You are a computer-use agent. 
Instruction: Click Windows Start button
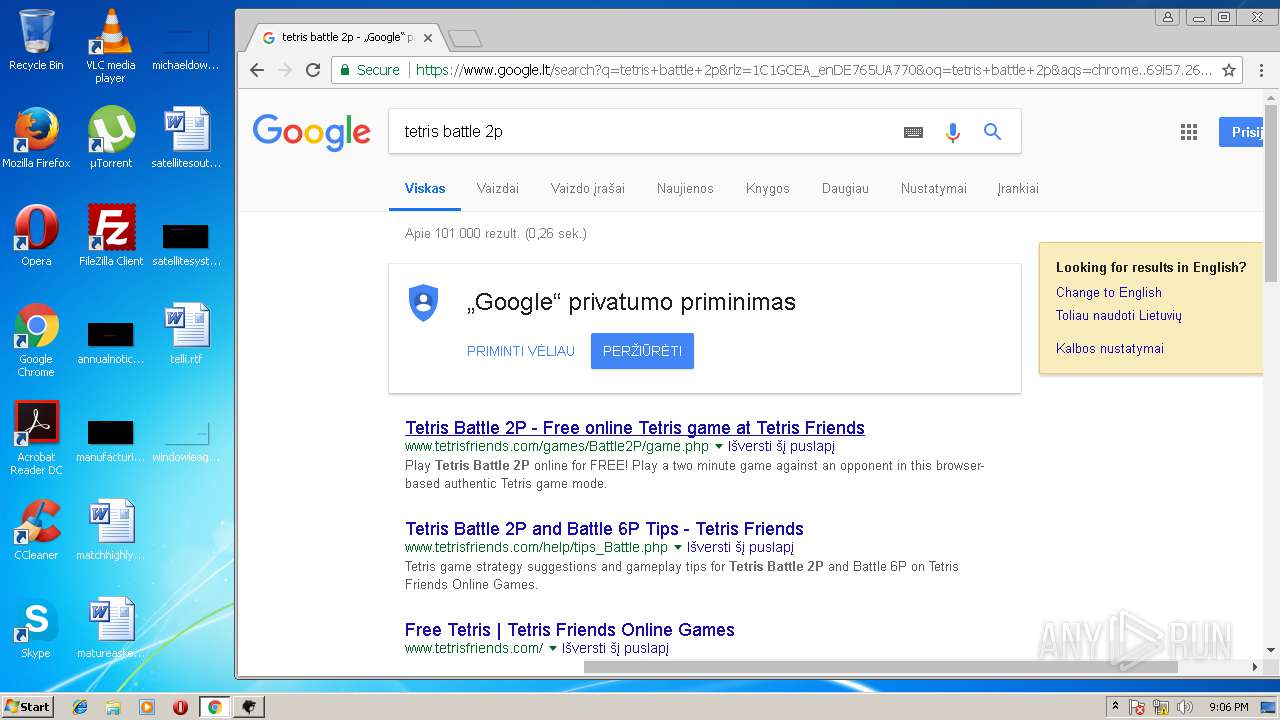click(x=28, y=707)
